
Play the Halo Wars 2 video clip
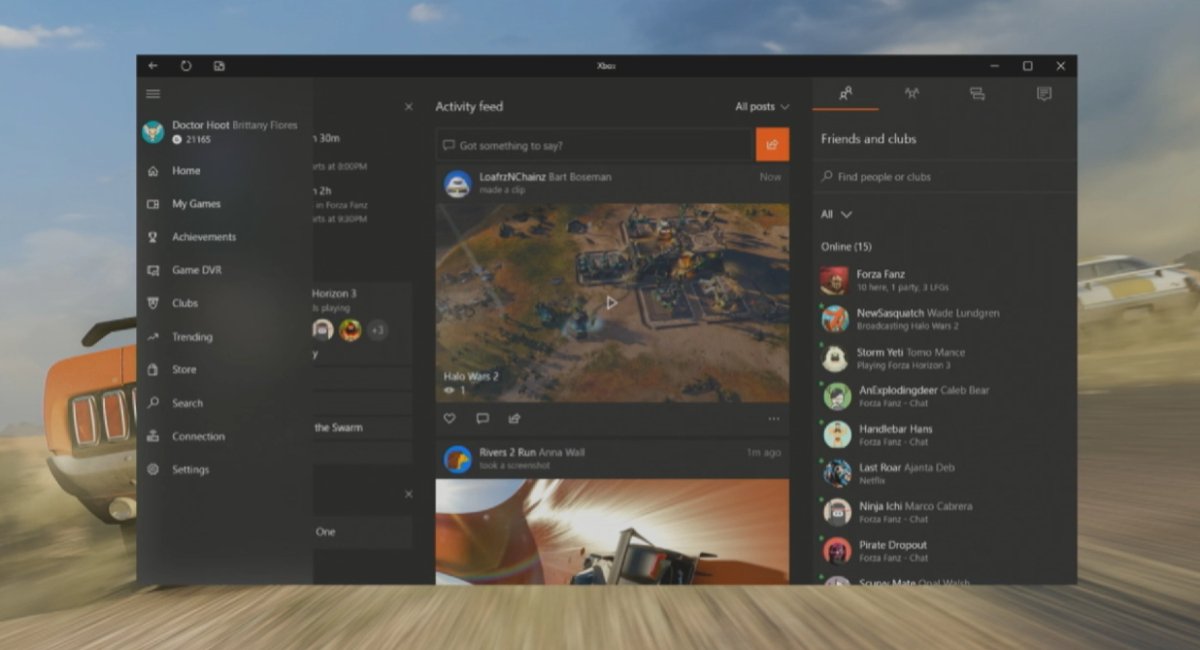[611, 302]
